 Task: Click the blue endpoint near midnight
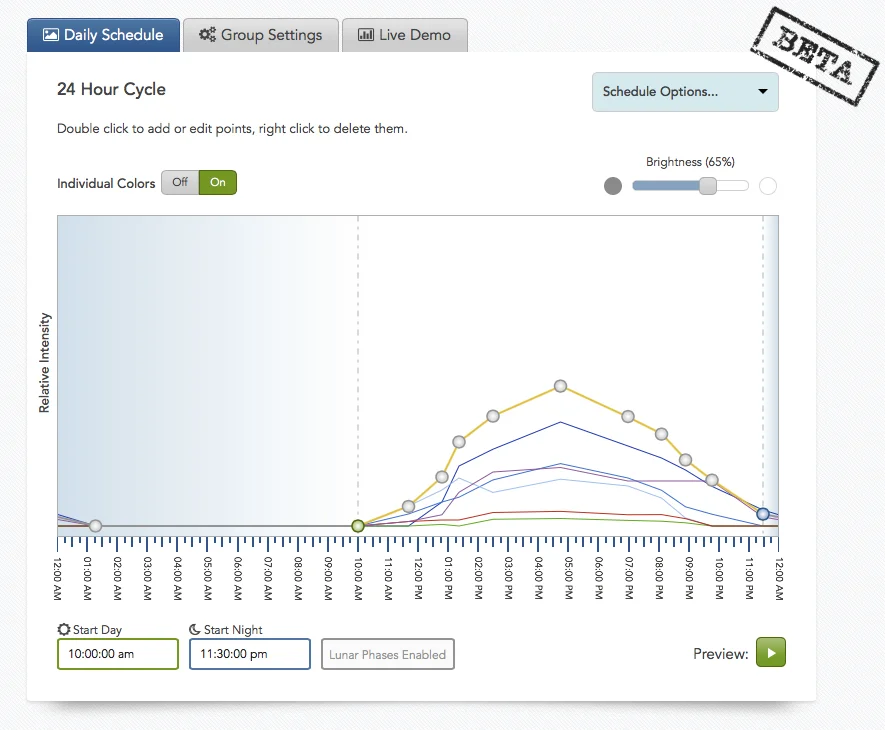coord(763,514)
